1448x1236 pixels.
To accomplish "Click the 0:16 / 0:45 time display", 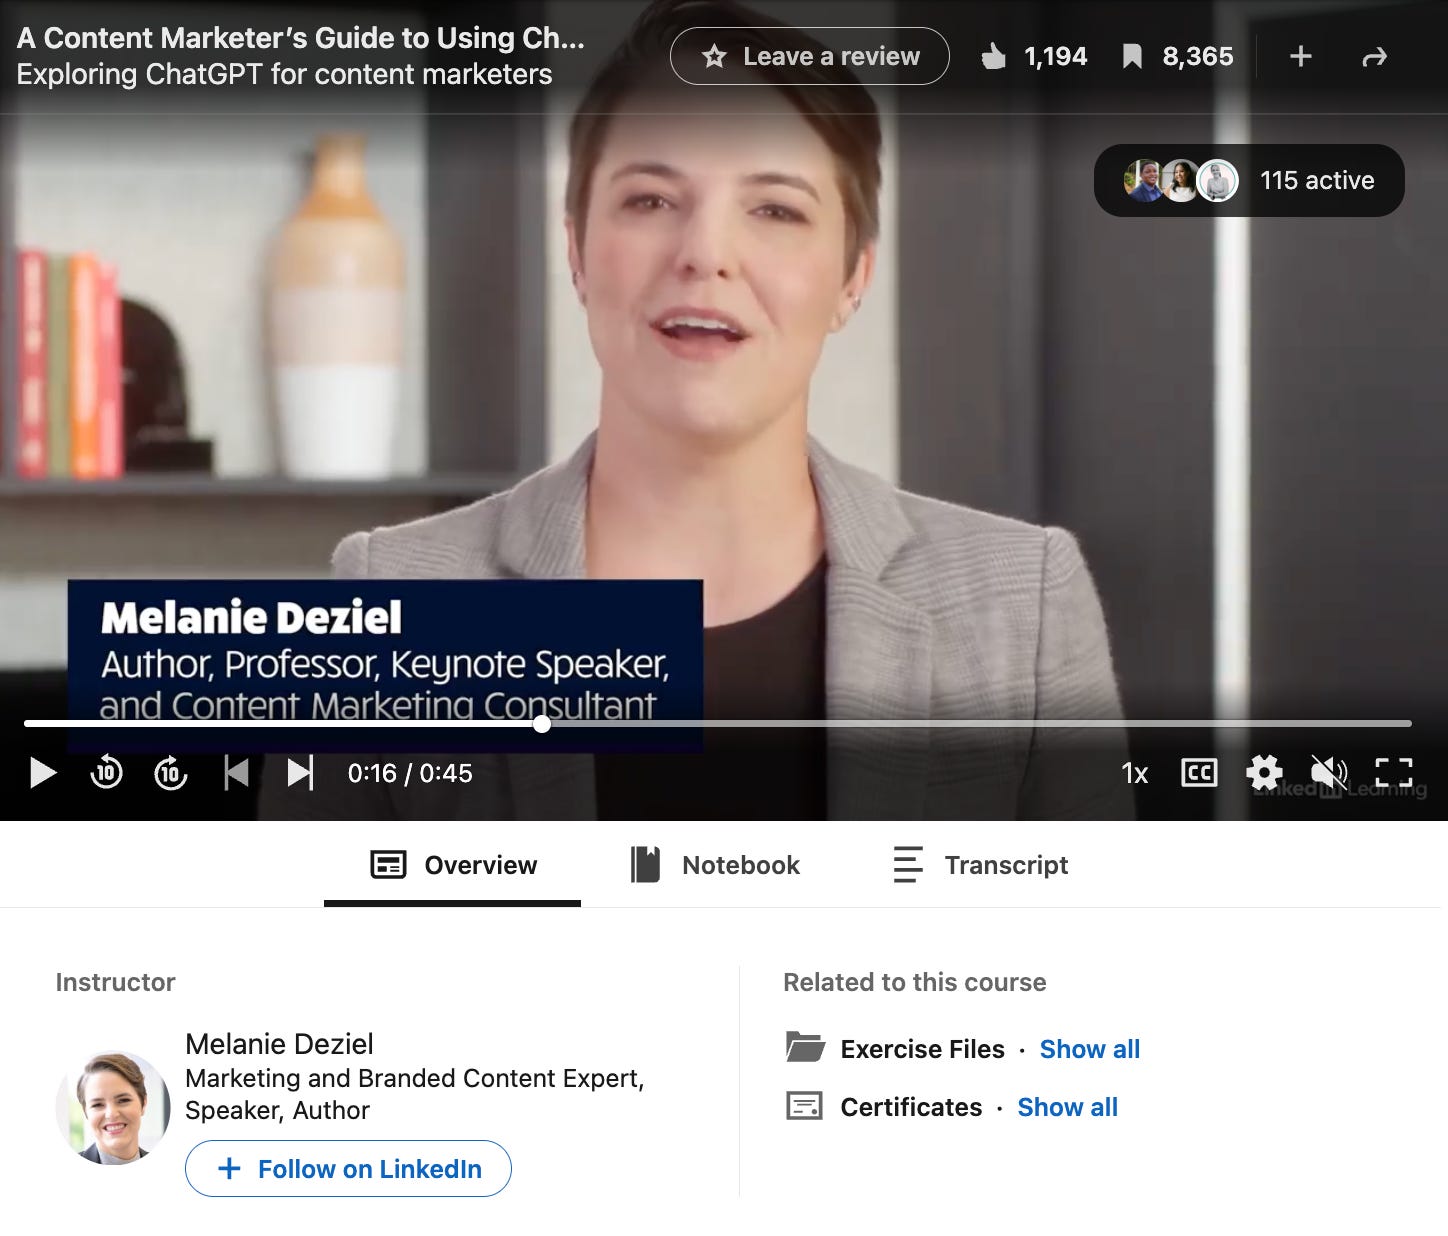I will click(410, 773).
